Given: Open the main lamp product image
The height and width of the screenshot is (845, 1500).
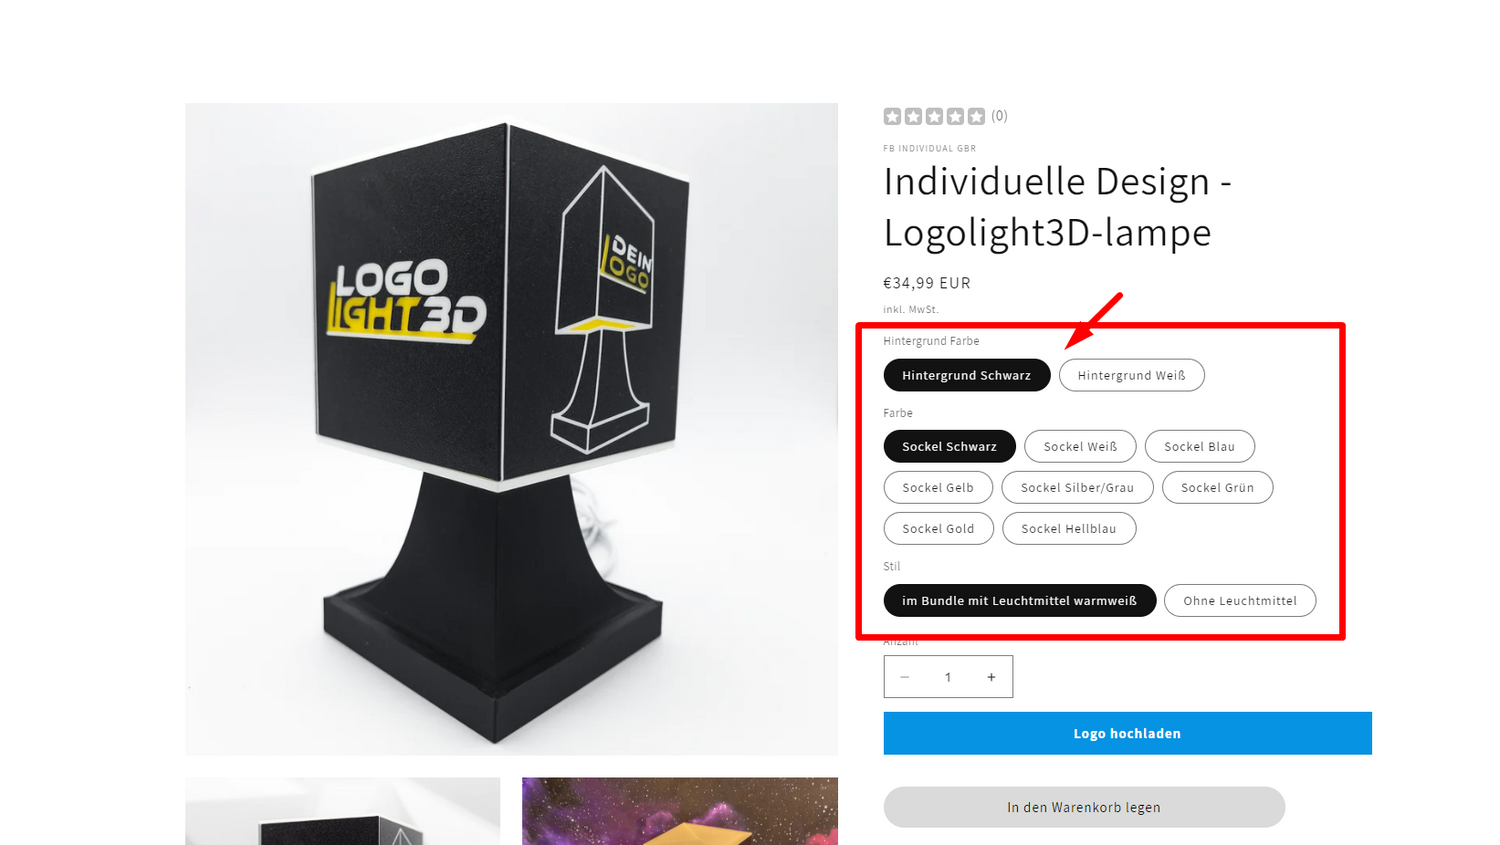Looking at the screenshot, I should pyautogui.click(x=511, y=429).
